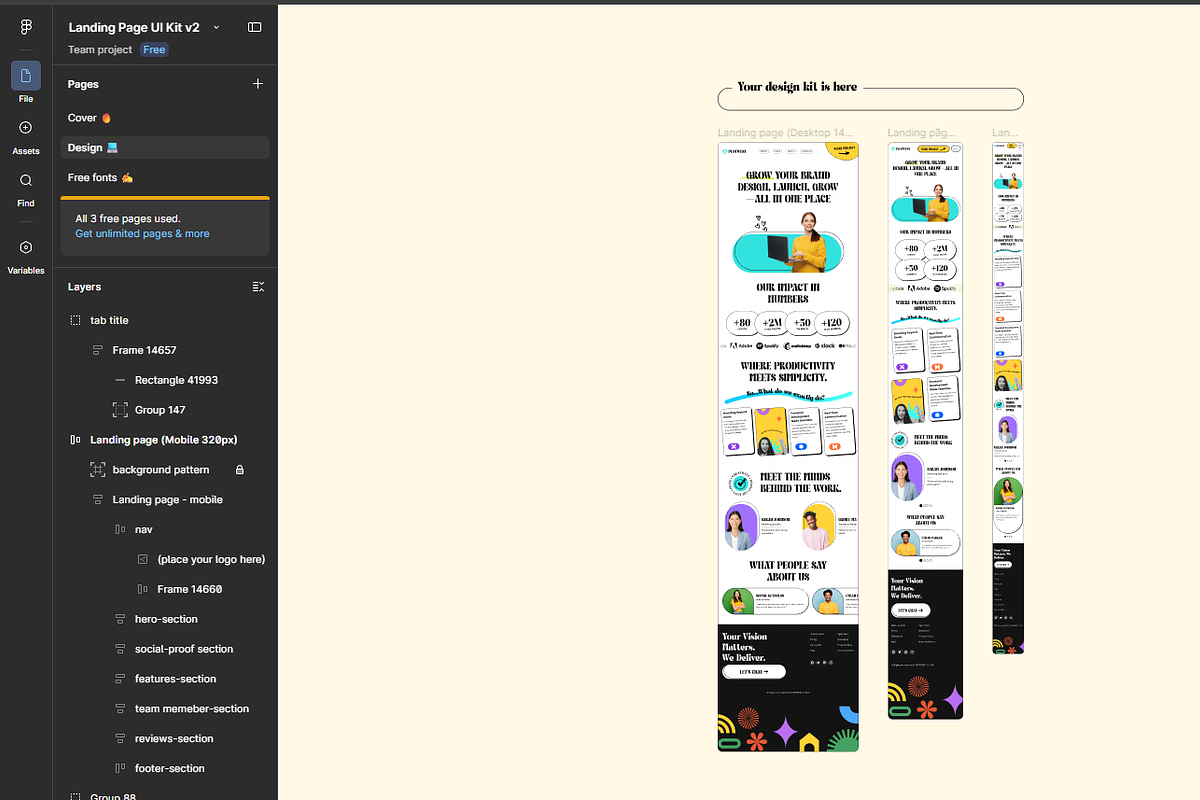The height and width of the screenshot is (800, 1200).
Task: Open the file name dropdown chevron
Action: [x=217, y=28]
